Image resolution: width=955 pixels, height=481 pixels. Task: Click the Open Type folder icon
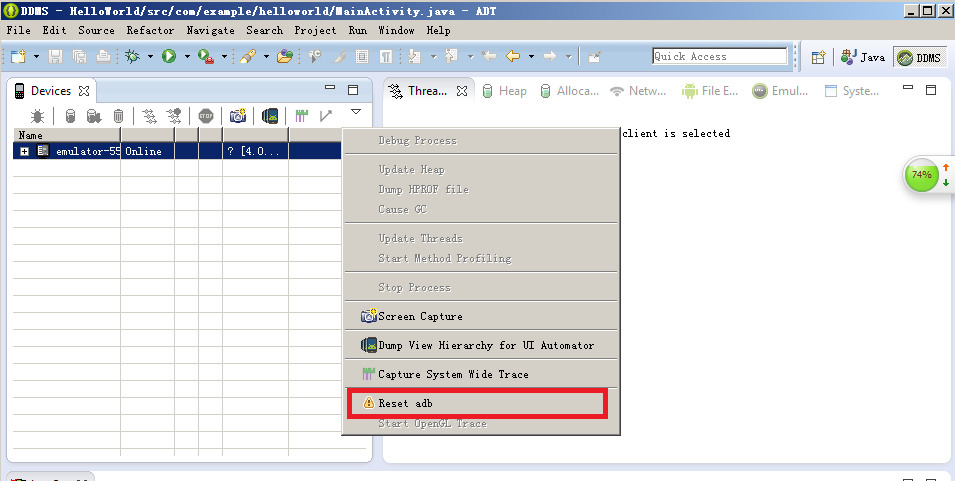[284, 57]
